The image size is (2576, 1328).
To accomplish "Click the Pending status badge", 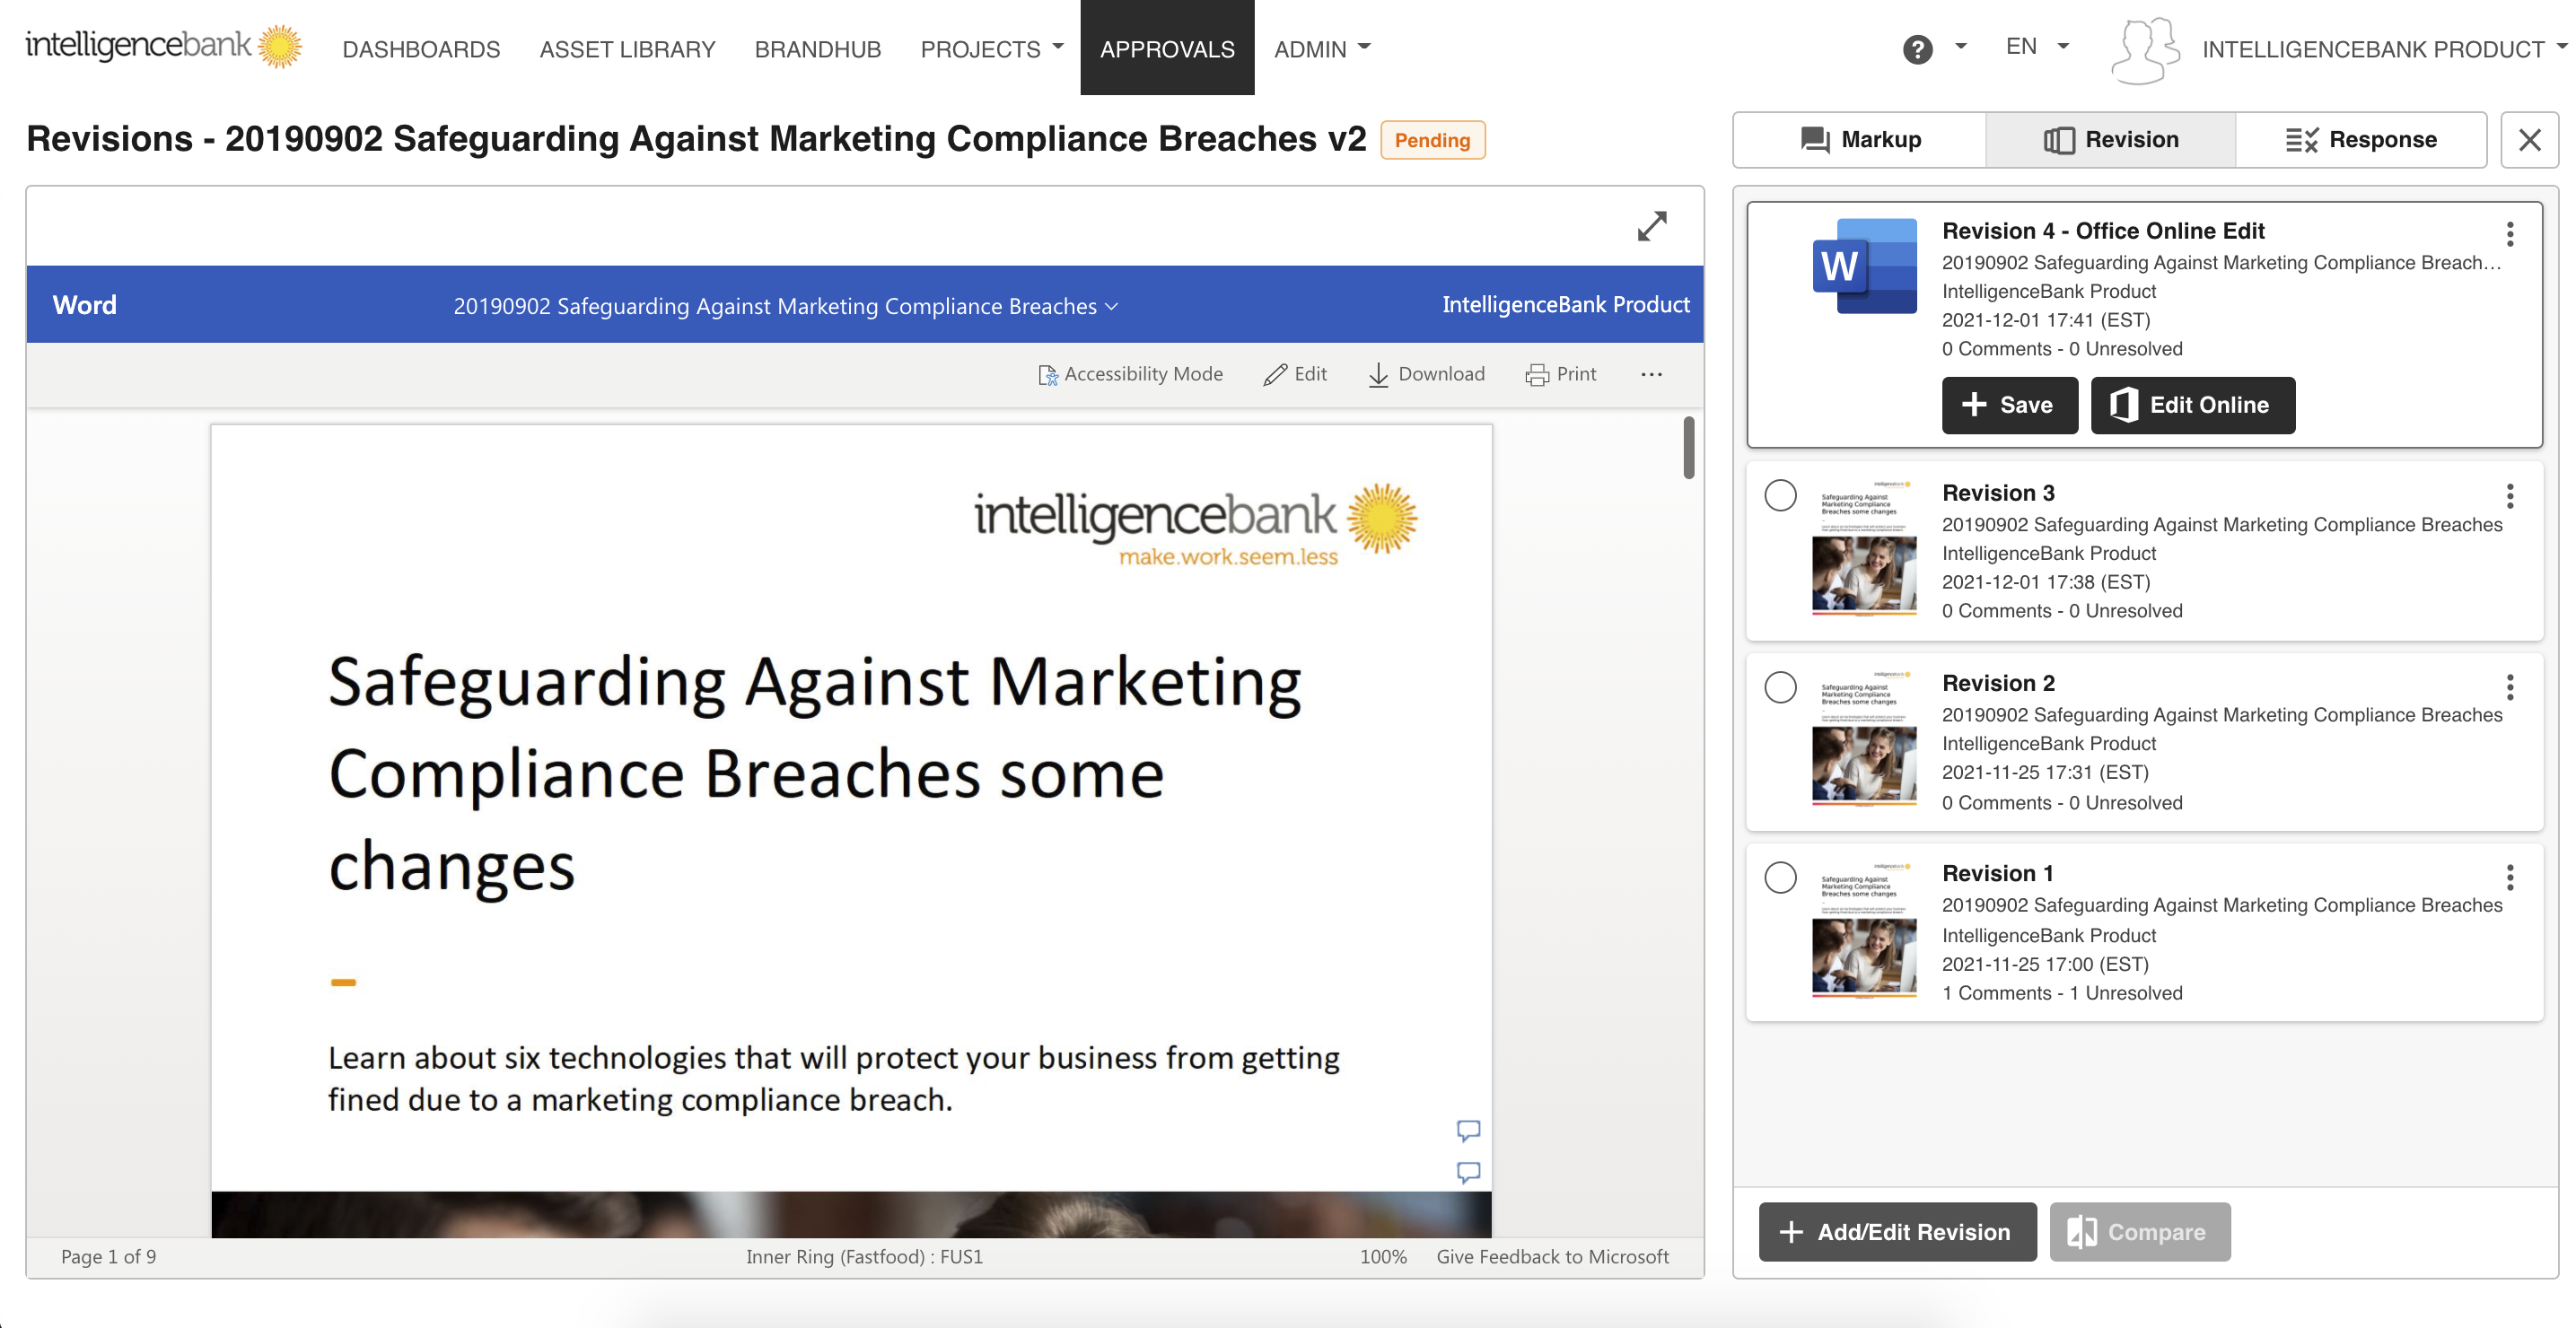I will point(1432,140).
